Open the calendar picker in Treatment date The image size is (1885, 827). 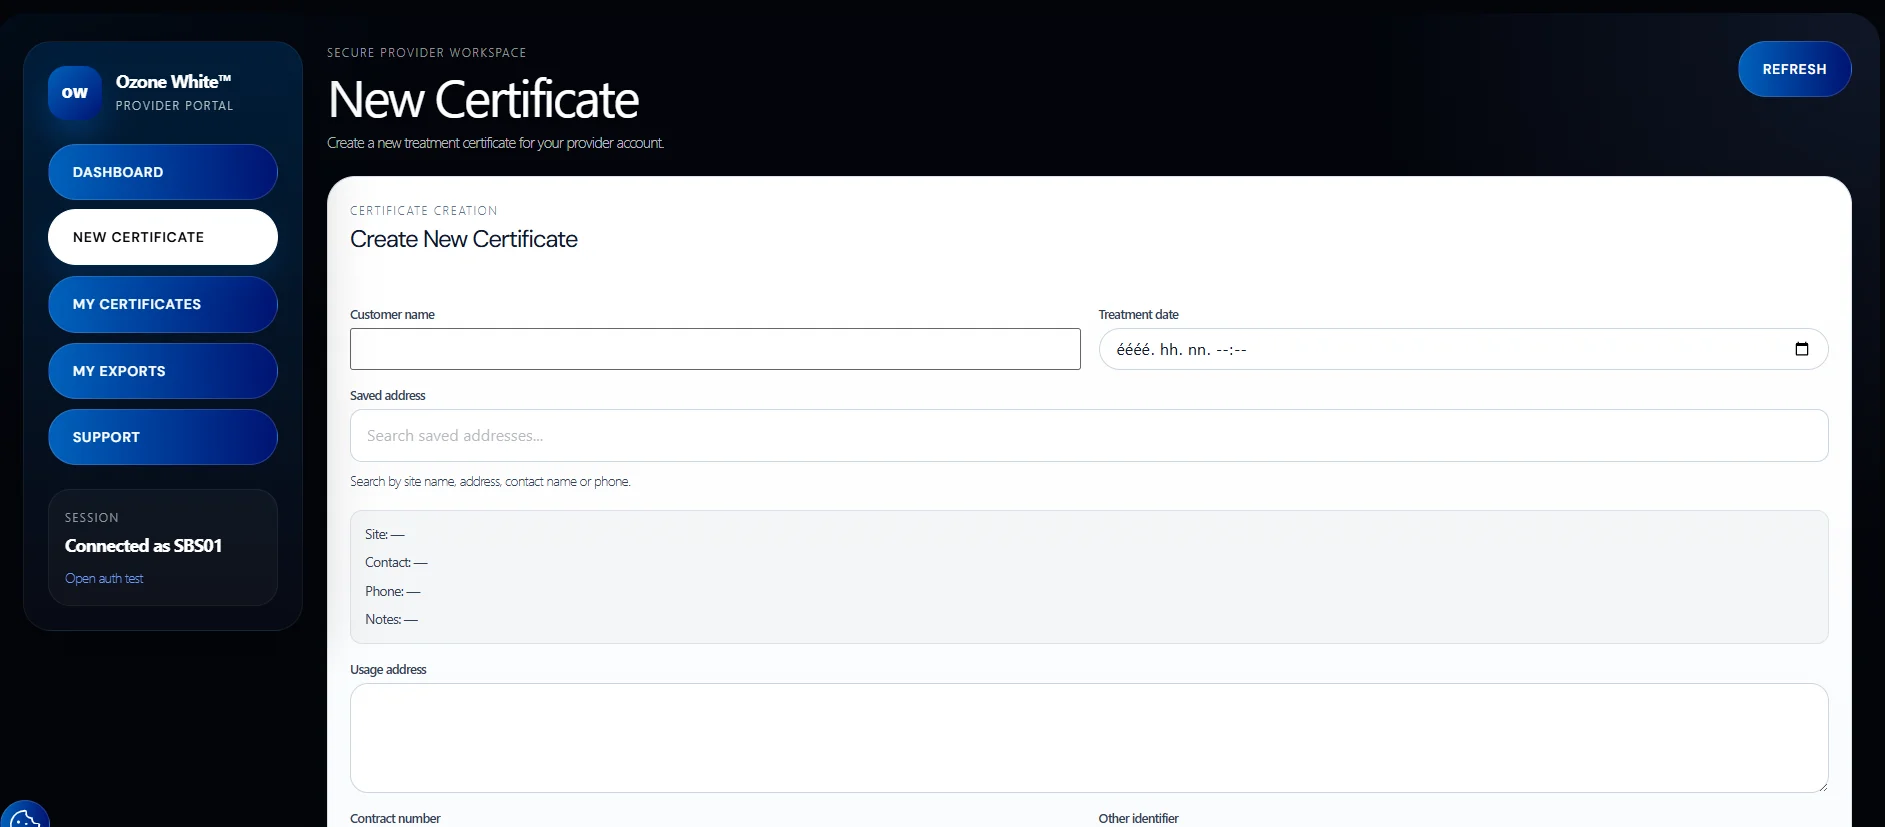pyautogui.click(x=1801, y=349)
